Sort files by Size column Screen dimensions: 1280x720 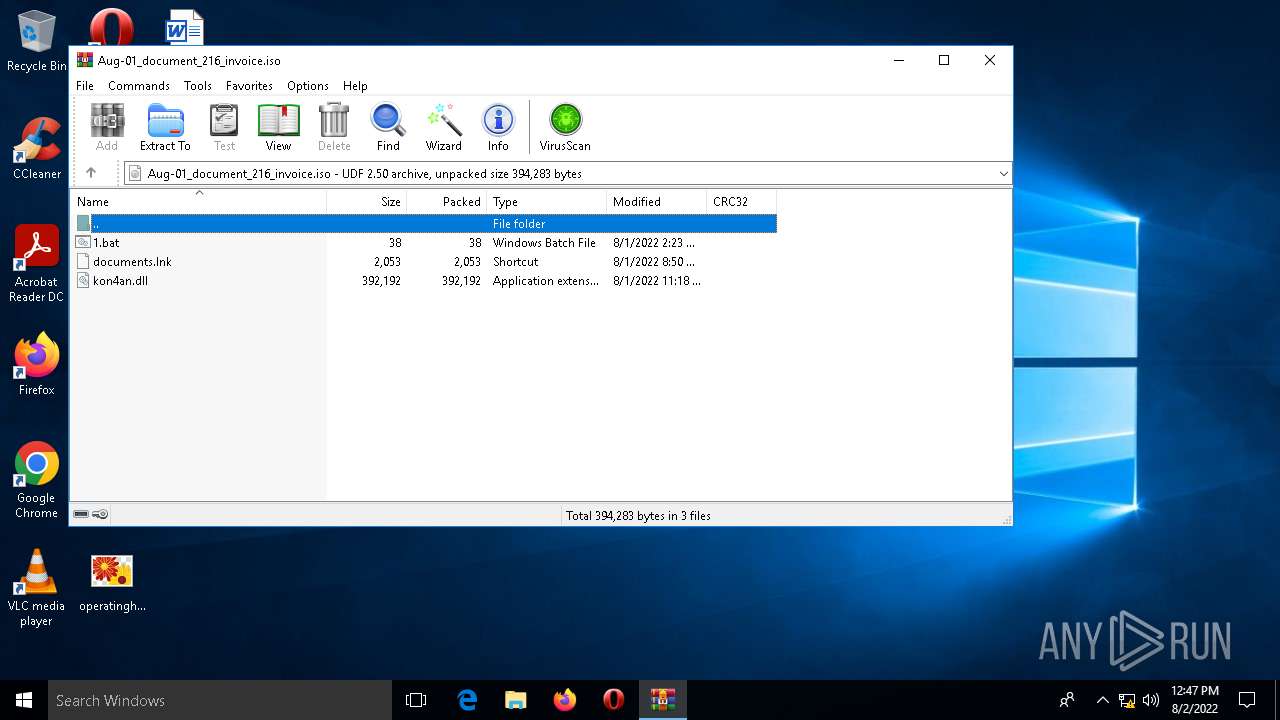tap(367, 201)
